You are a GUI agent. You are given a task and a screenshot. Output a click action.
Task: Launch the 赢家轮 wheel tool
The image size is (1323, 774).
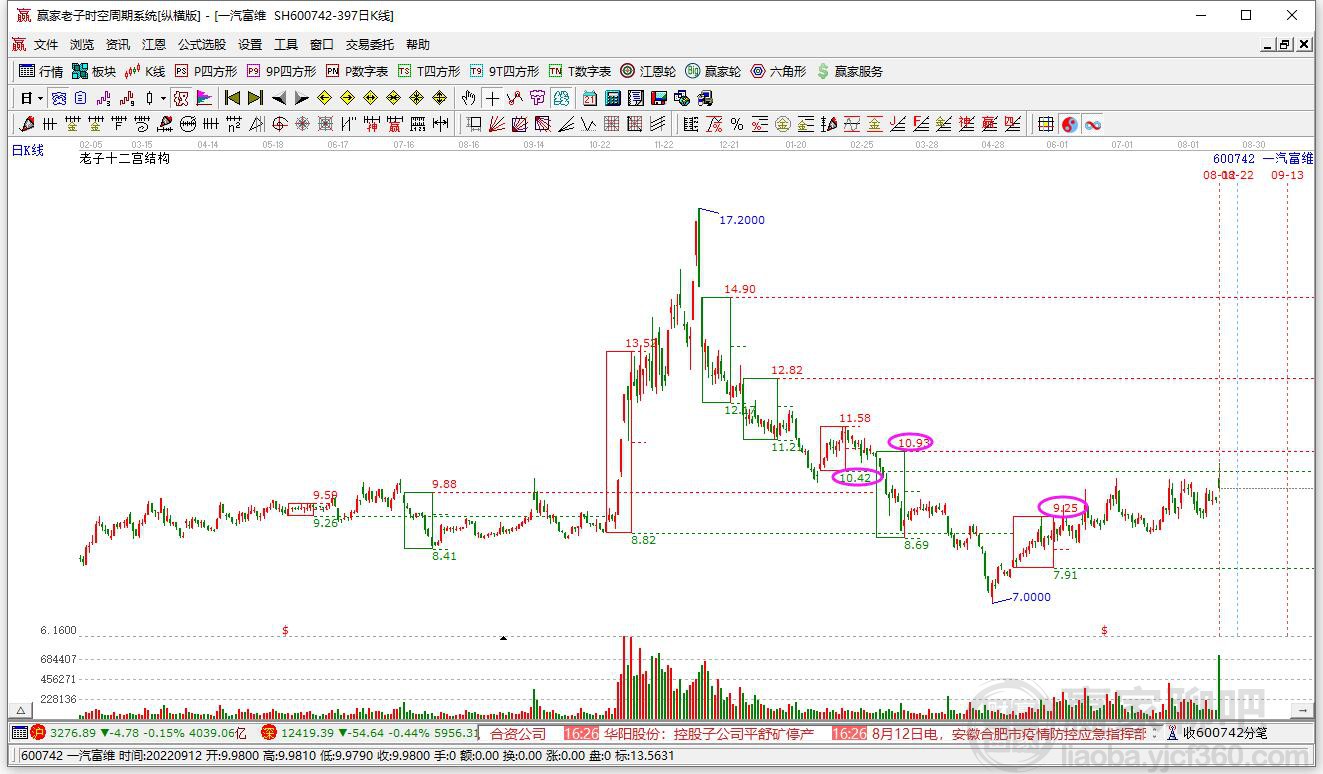point(713,71)
